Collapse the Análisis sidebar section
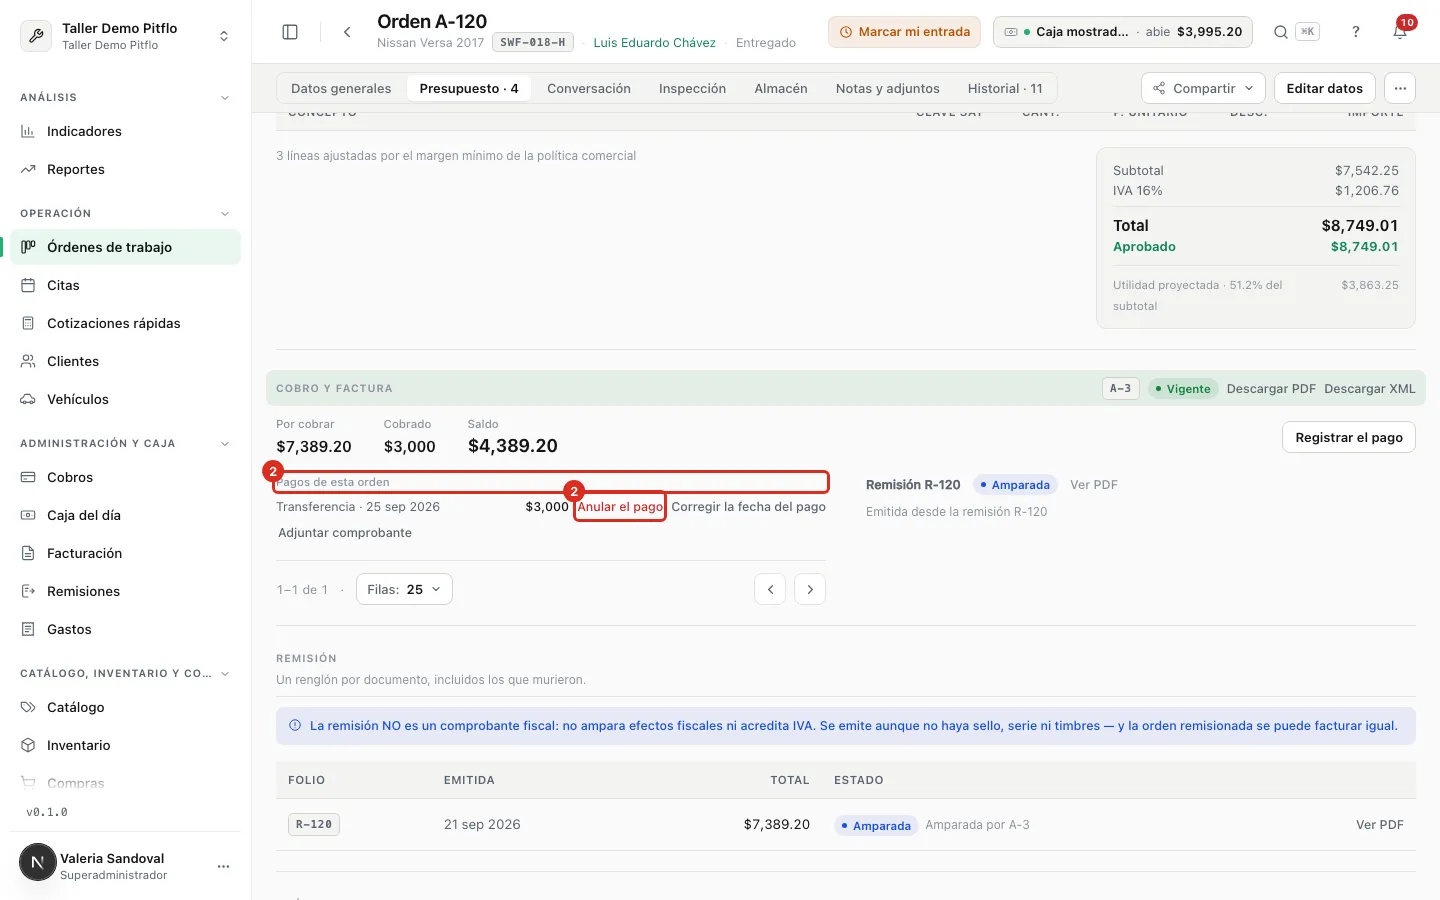 (225, 98)
